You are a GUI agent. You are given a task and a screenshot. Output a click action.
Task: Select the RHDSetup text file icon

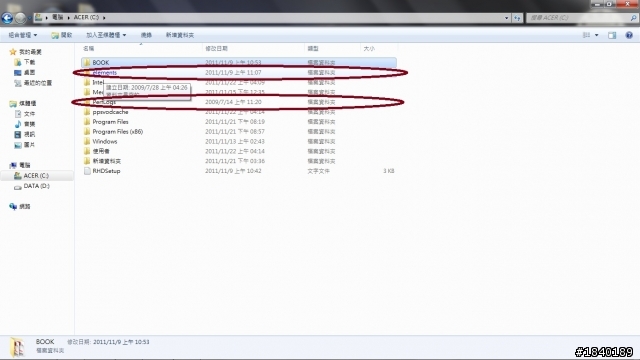(87, 171)
